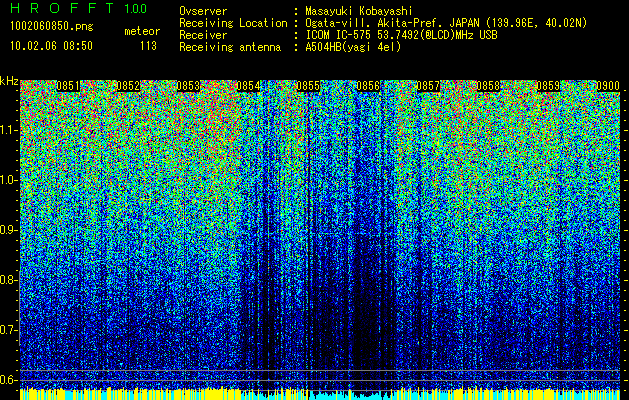Click the 0854 time marker
Screen dimensions: 629x400
click(x=248, y=86)
